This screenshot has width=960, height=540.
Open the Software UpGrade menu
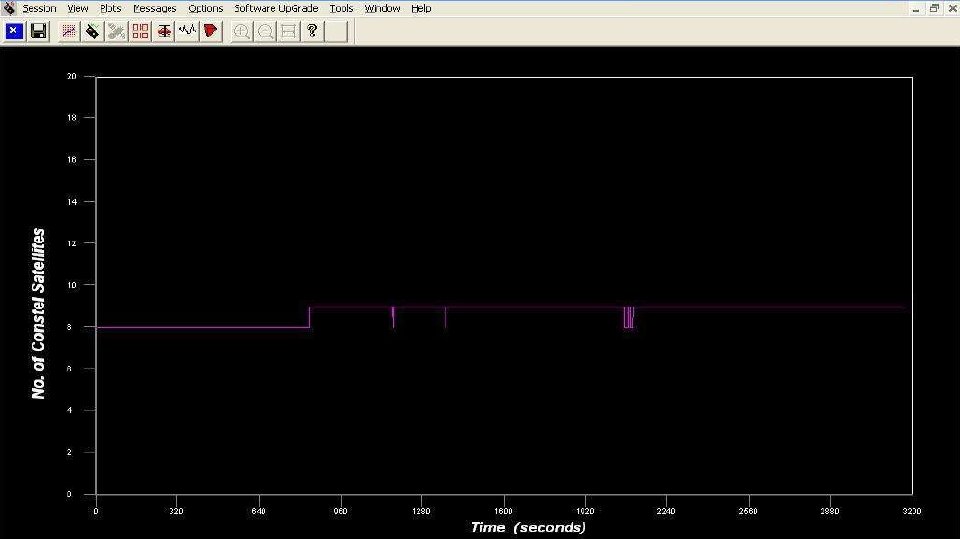pos(276,9)
